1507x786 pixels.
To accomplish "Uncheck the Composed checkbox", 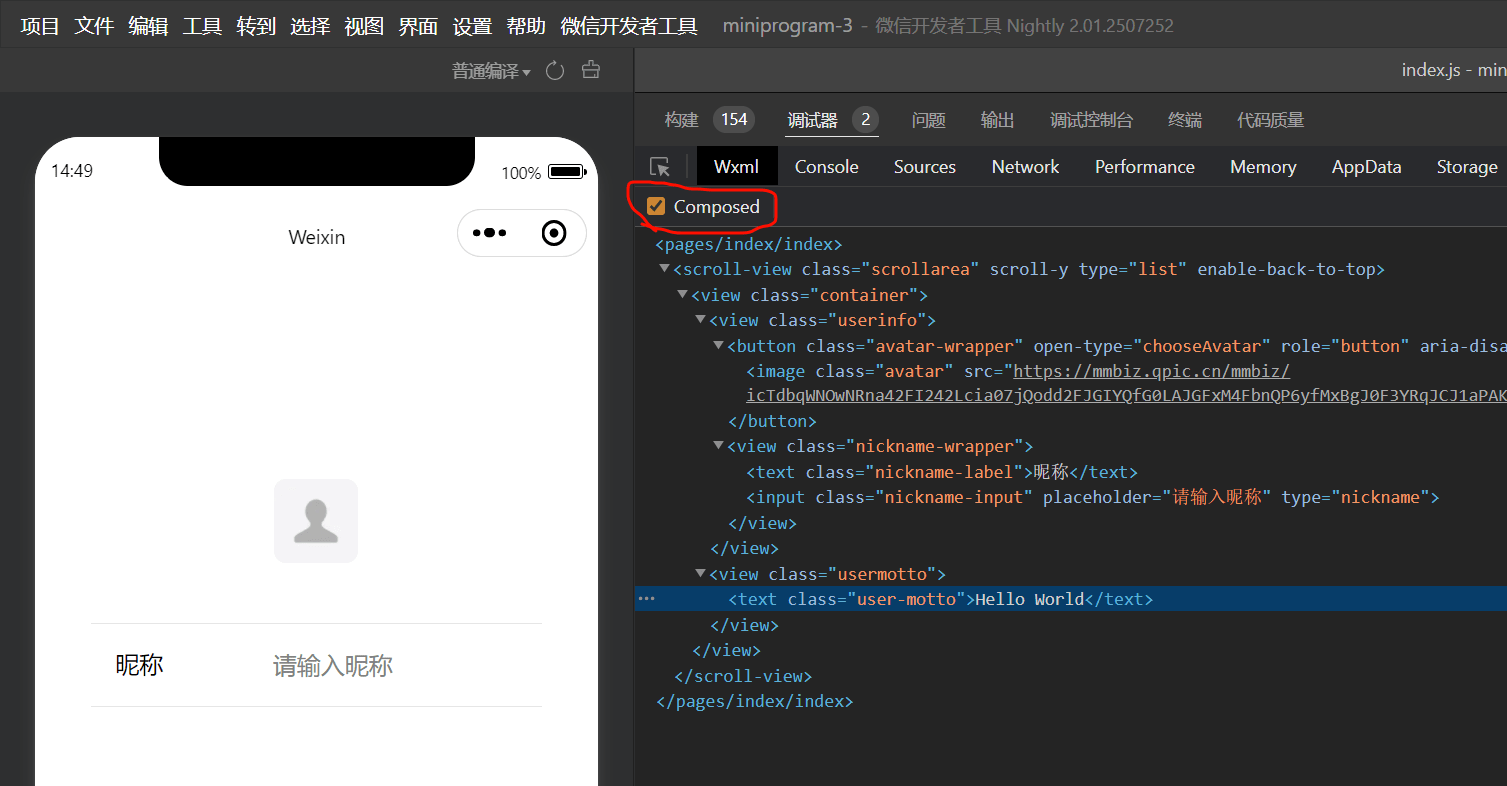I will tap(656, 207).
